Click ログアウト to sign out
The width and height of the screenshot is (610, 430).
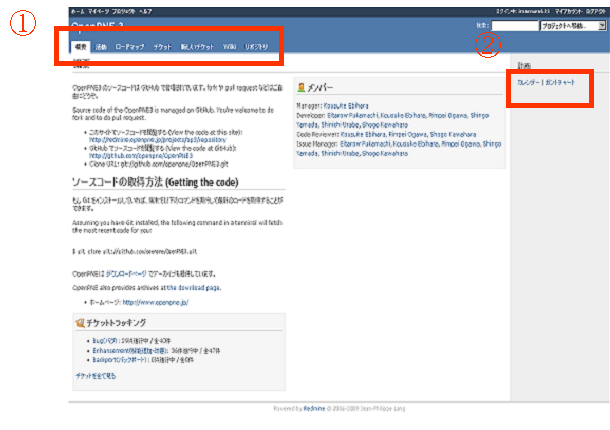[596, 11]
